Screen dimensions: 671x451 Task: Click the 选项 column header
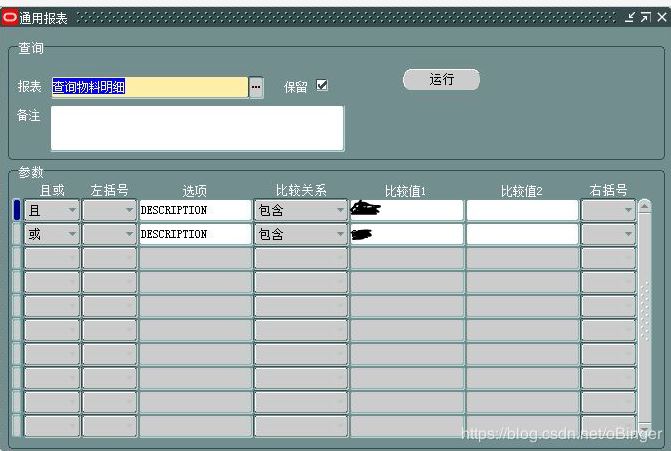click(x=195, y=190)
